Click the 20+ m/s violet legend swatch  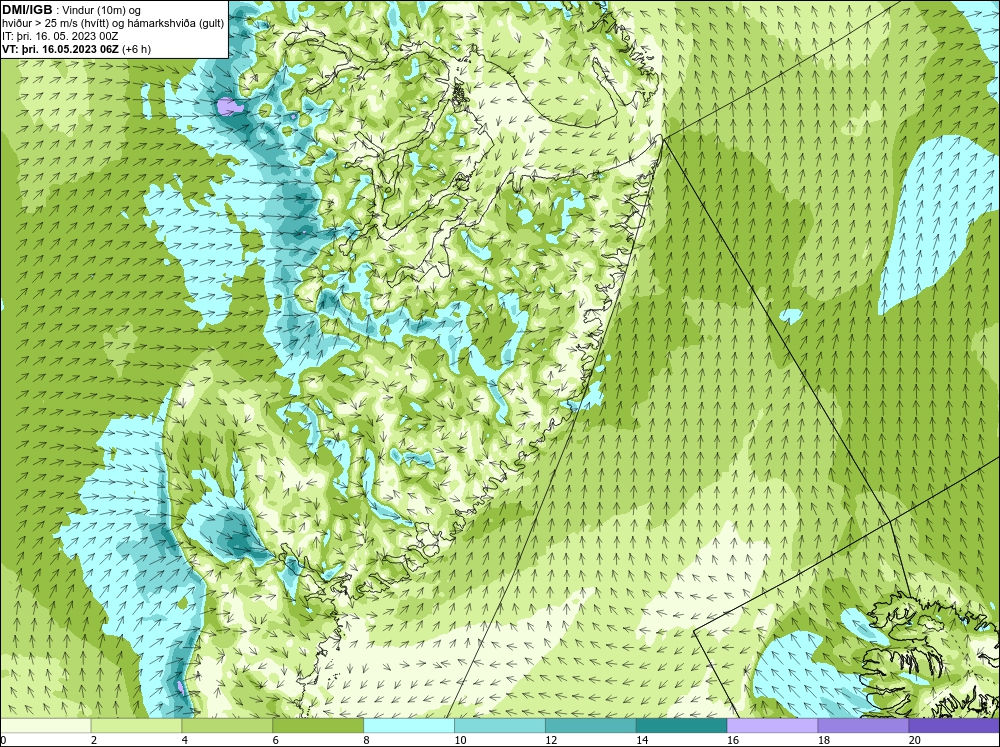954,726
